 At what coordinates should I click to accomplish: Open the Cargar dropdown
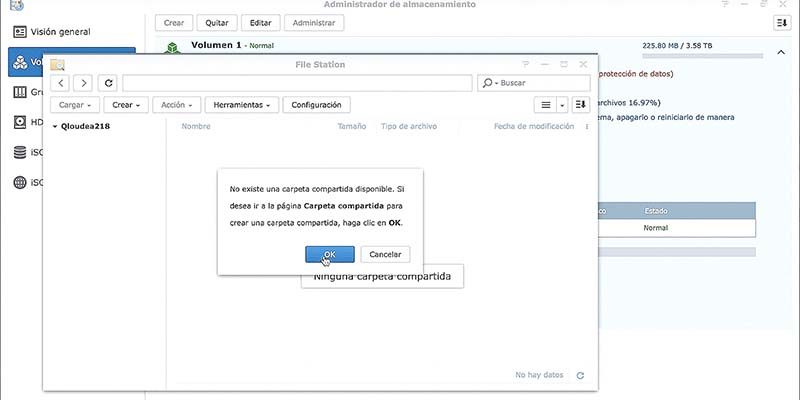[75, 105]
